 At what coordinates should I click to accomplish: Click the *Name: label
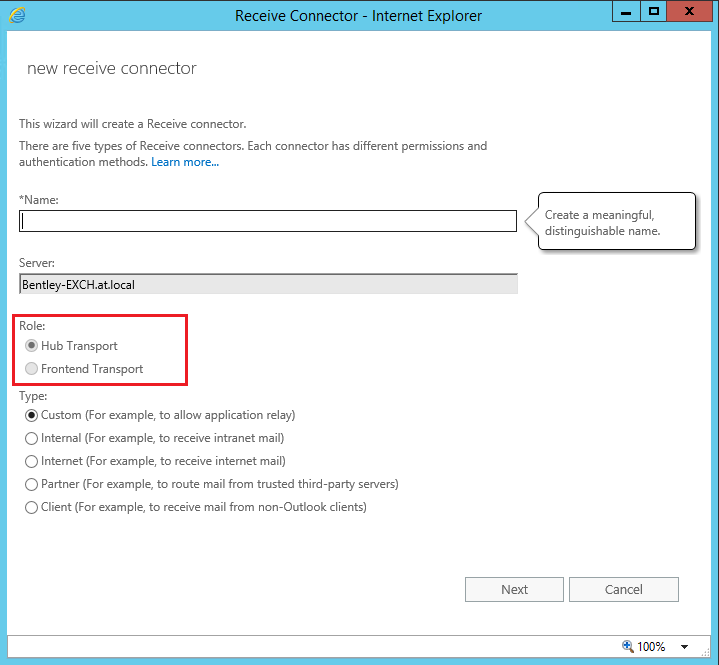coord(39,200)
